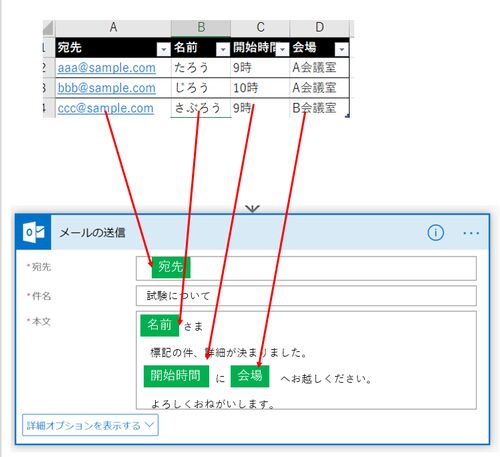Open the 宛先 column filter dropdown
Image resolution: width=500 pixels, height=457 pixels.
[x=163, y=50]
